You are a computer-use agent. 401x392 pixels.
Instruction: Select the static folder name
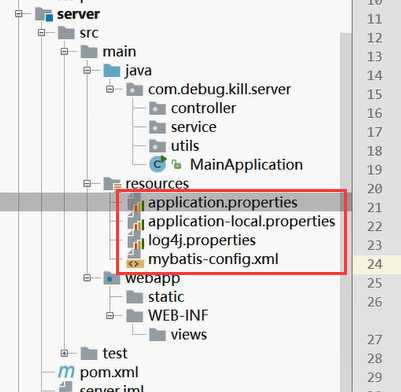(166, 297)
